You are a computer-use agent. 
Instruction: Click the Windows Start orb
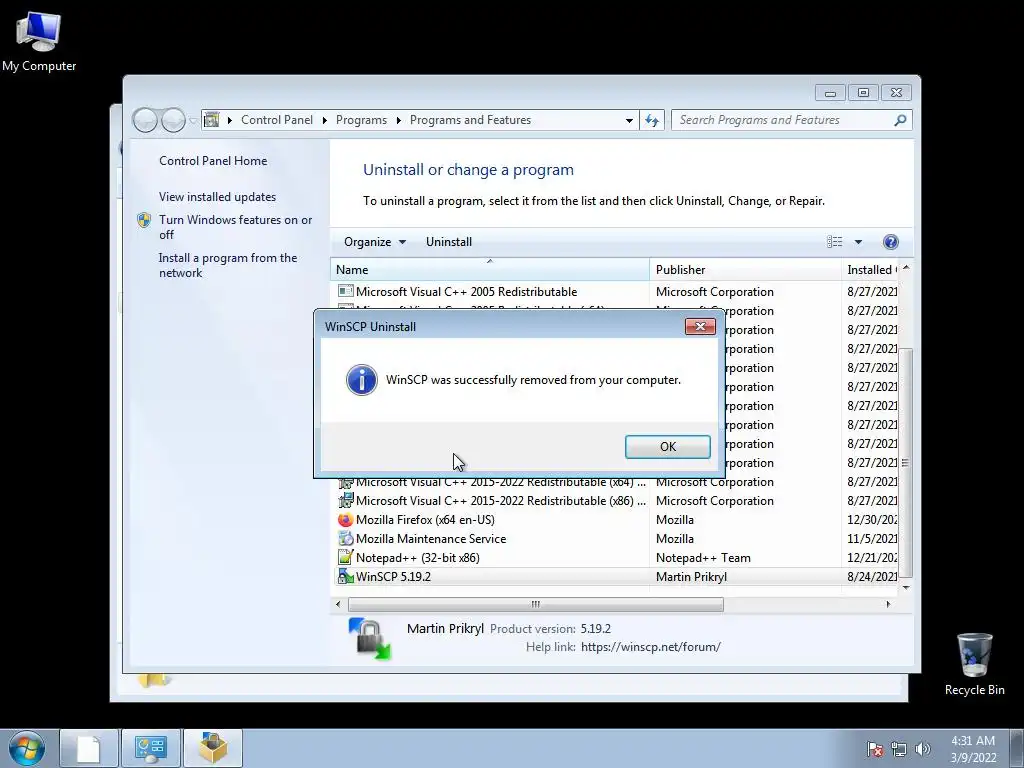pyautogui.click(x=27, y=748)
